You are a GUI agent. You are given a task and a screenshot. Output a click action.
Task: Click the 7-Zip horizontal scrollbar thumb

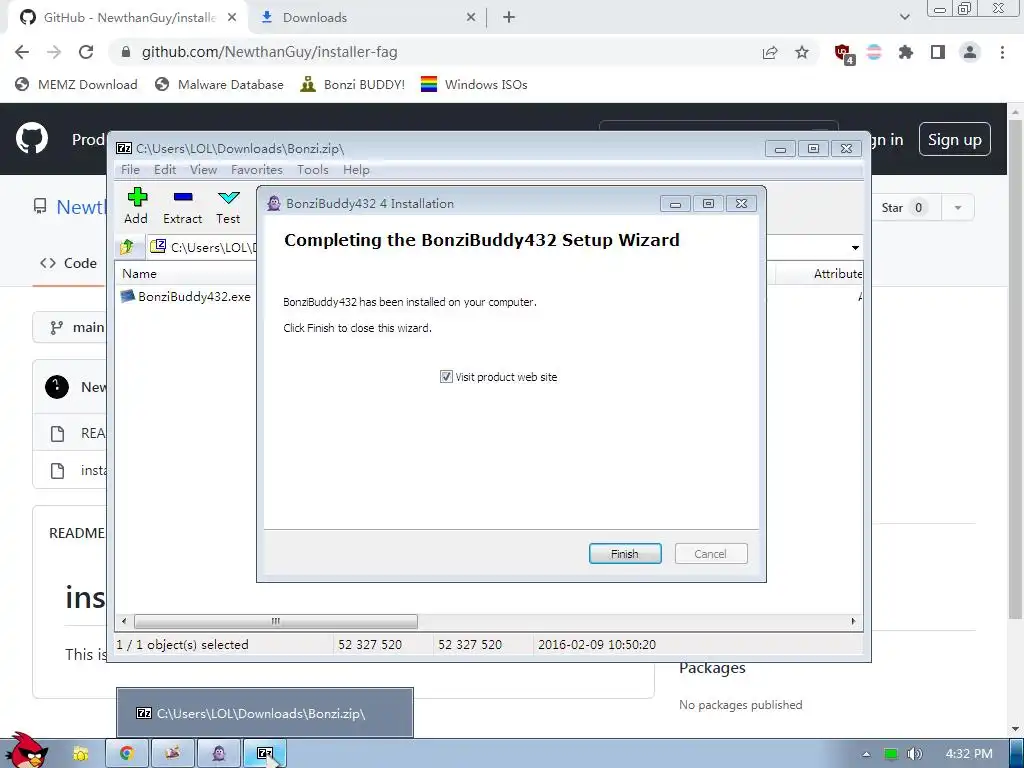tap(276, 621)
